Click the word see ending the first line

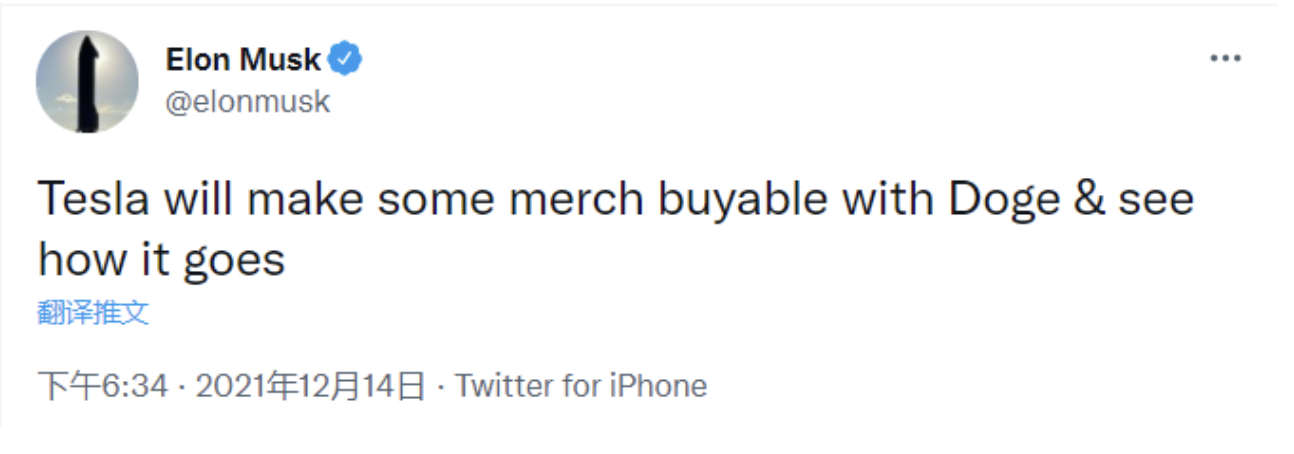1156,200
